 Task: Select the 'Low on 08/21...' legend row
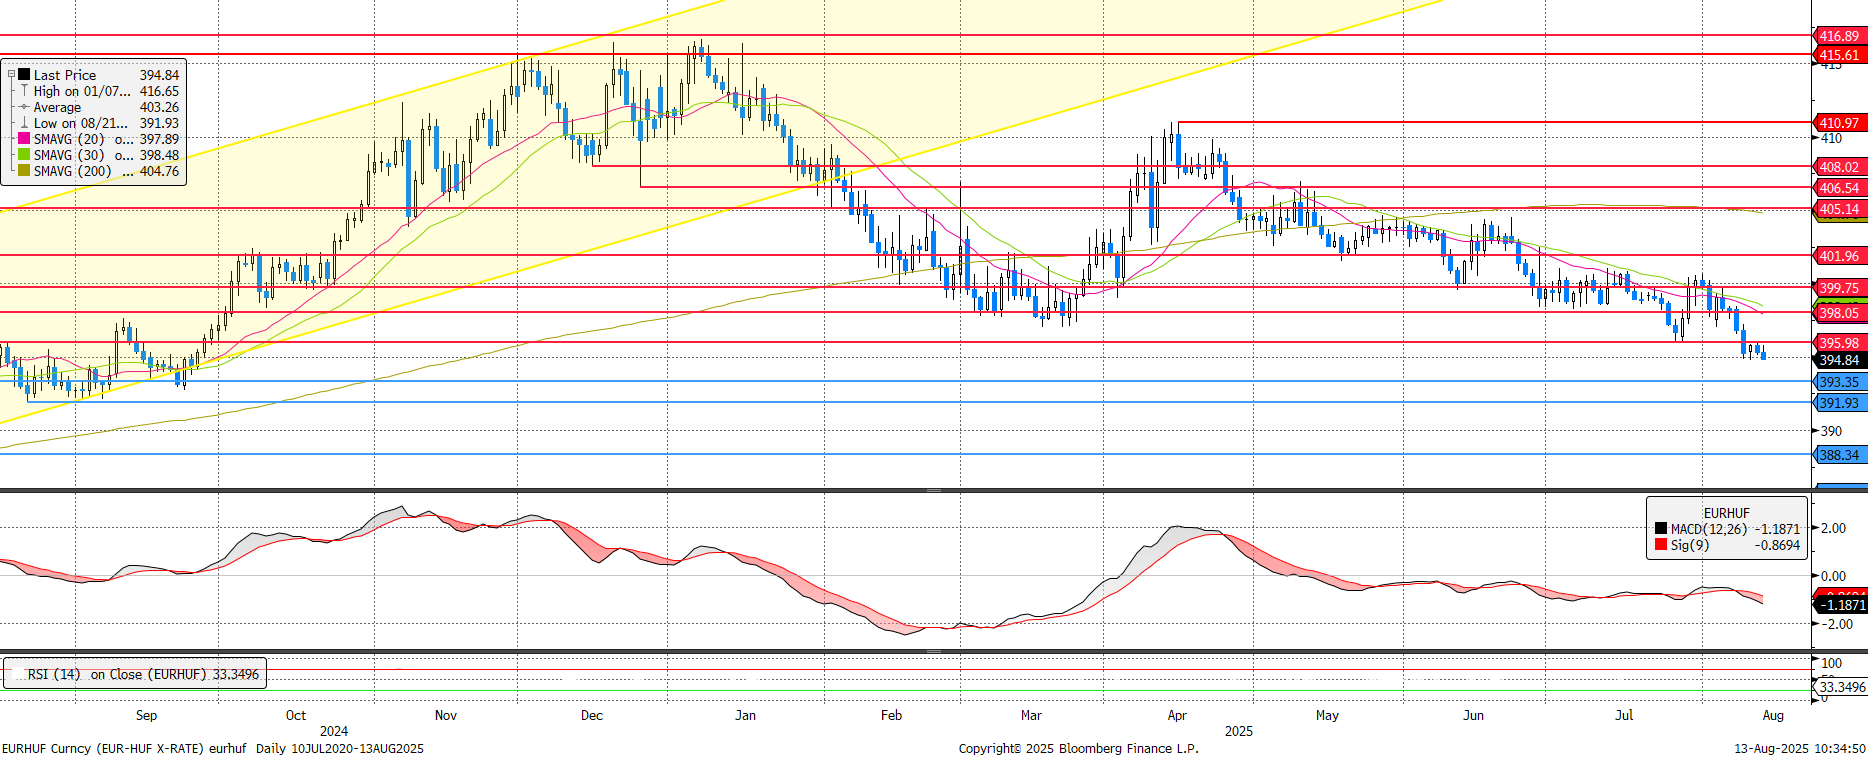pyautogui.click(x=81, y=123)
